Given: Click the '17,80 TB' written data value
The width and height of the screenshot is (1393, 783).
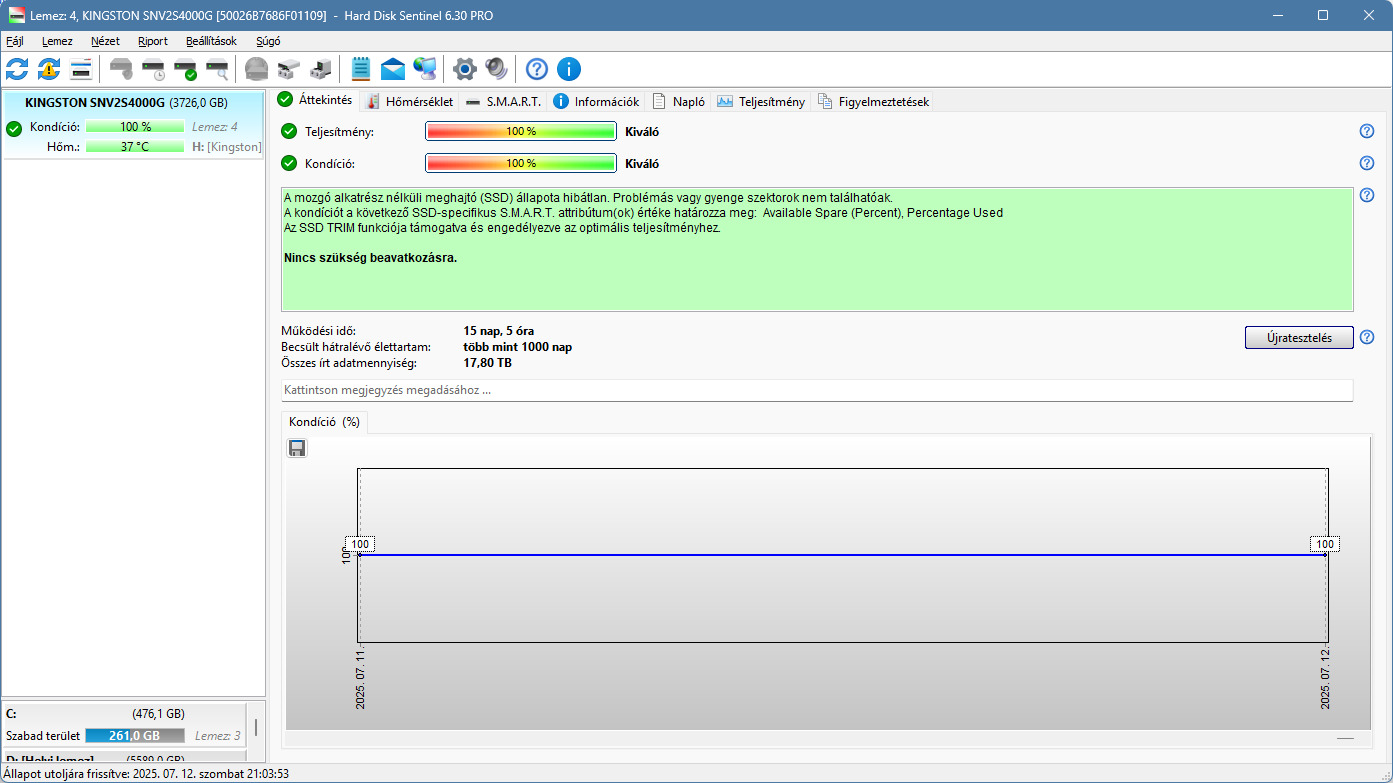Looking at the screenshot, I should point(488,363).
